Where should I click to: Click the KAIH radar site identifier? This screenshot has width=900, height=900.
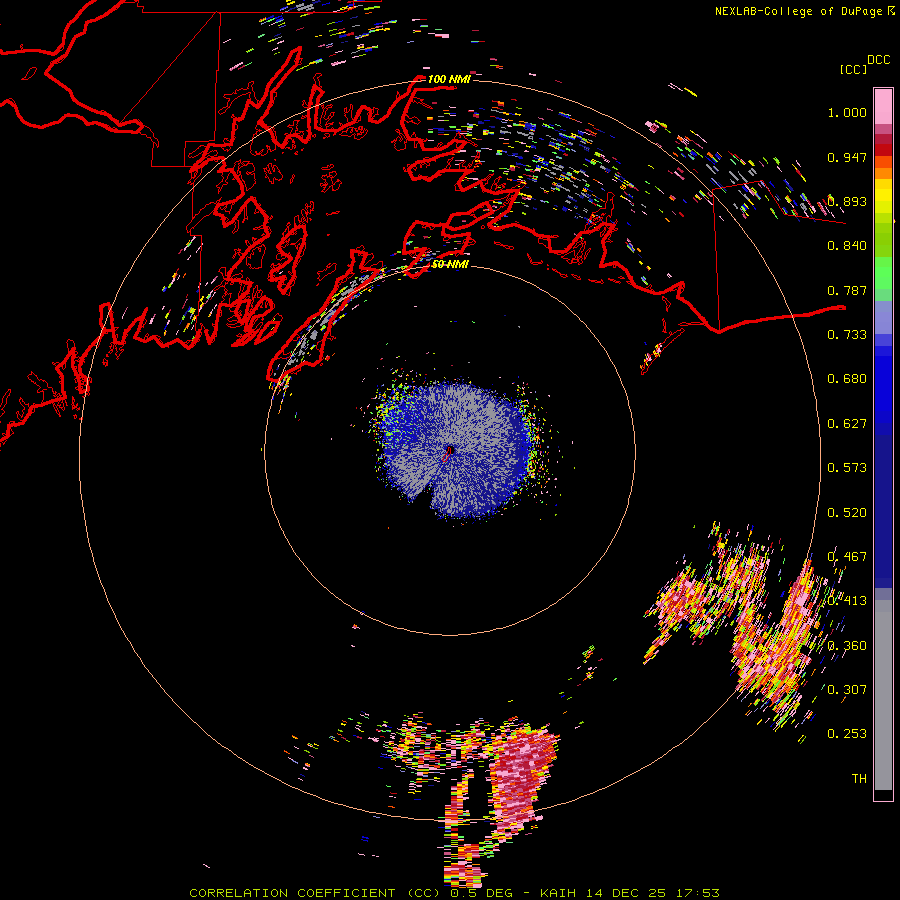[x=560, y=893]
